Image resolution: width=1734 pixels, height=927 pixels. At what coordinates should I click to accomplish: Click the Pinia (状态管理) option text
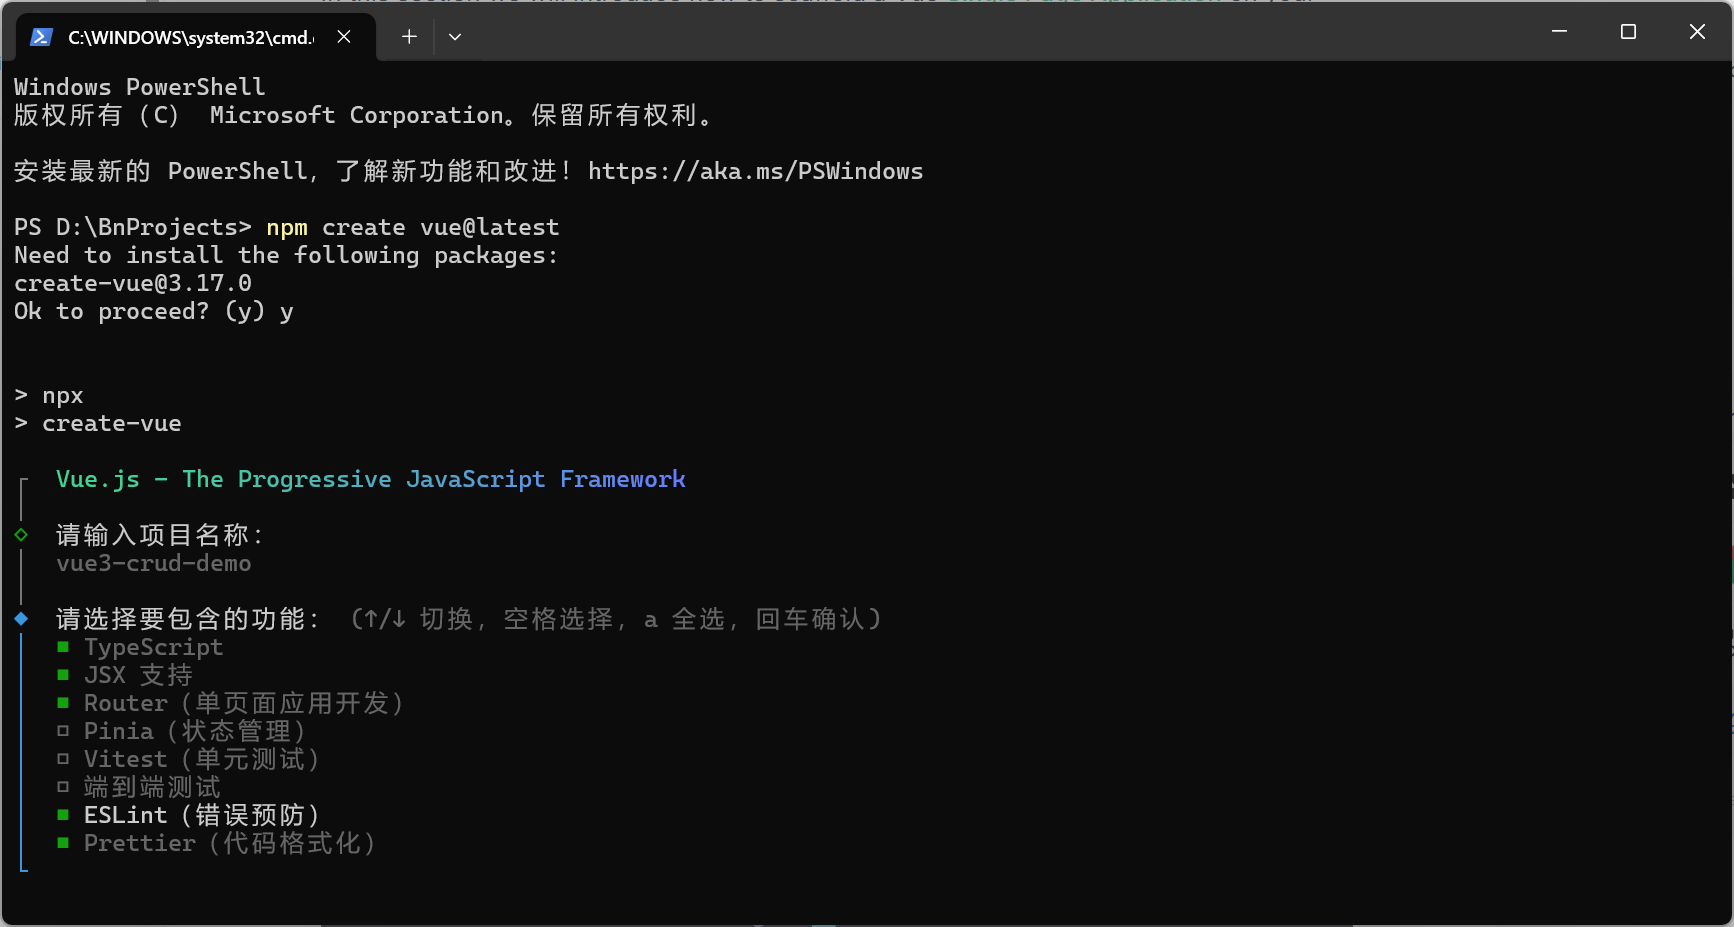point(195,731)
